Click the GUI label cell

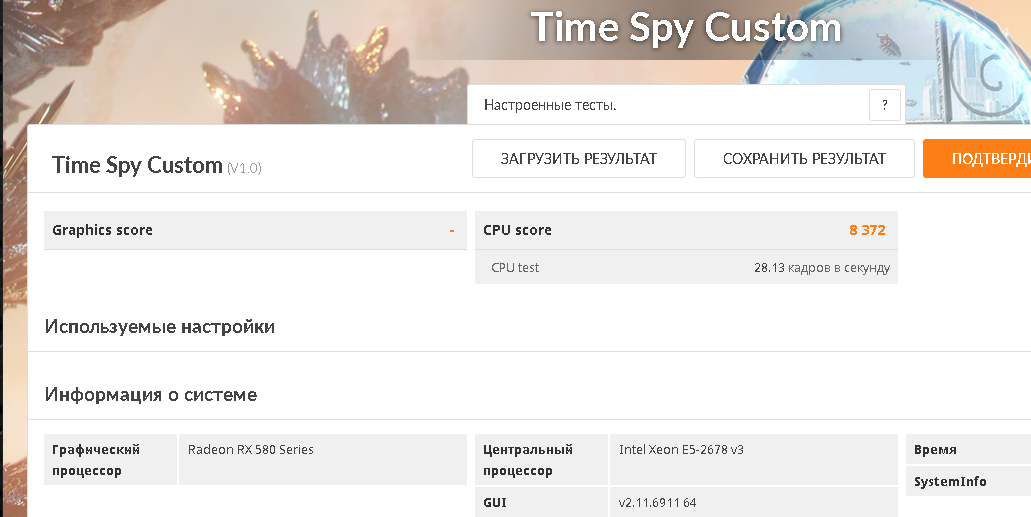(542, 503)
